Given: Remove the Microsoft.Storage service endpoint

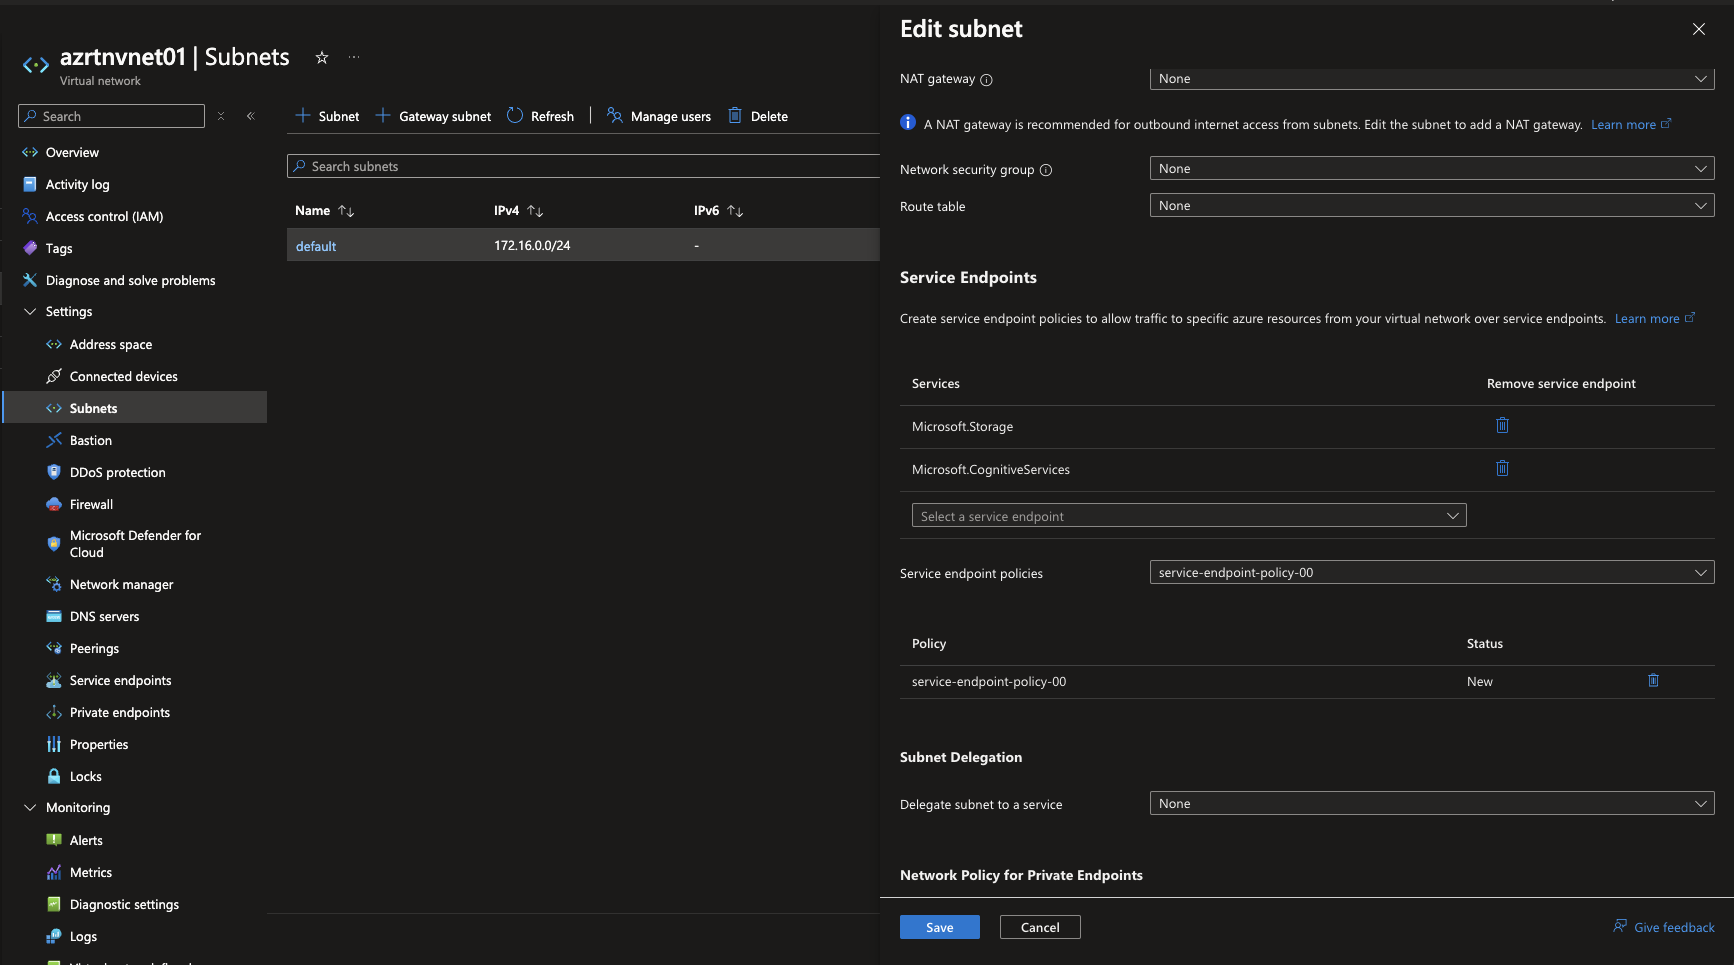Looking at the screenshot, I should click(x=1501, y=425).
